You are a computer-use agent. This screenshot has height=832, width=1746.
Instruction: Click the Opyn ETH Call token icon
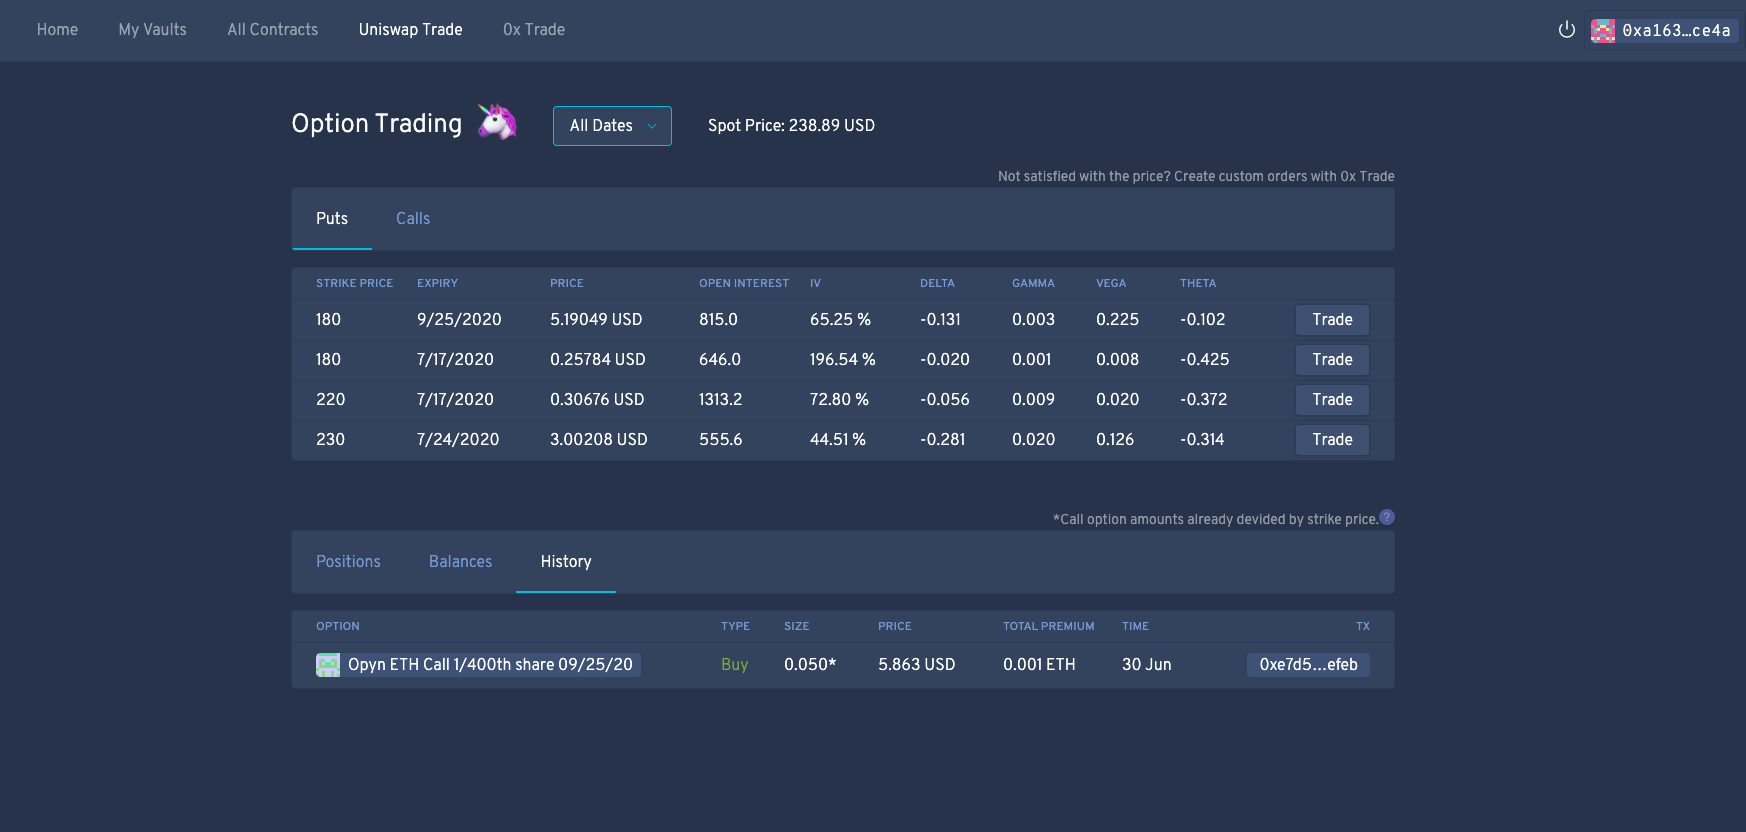tap(328, 665)
